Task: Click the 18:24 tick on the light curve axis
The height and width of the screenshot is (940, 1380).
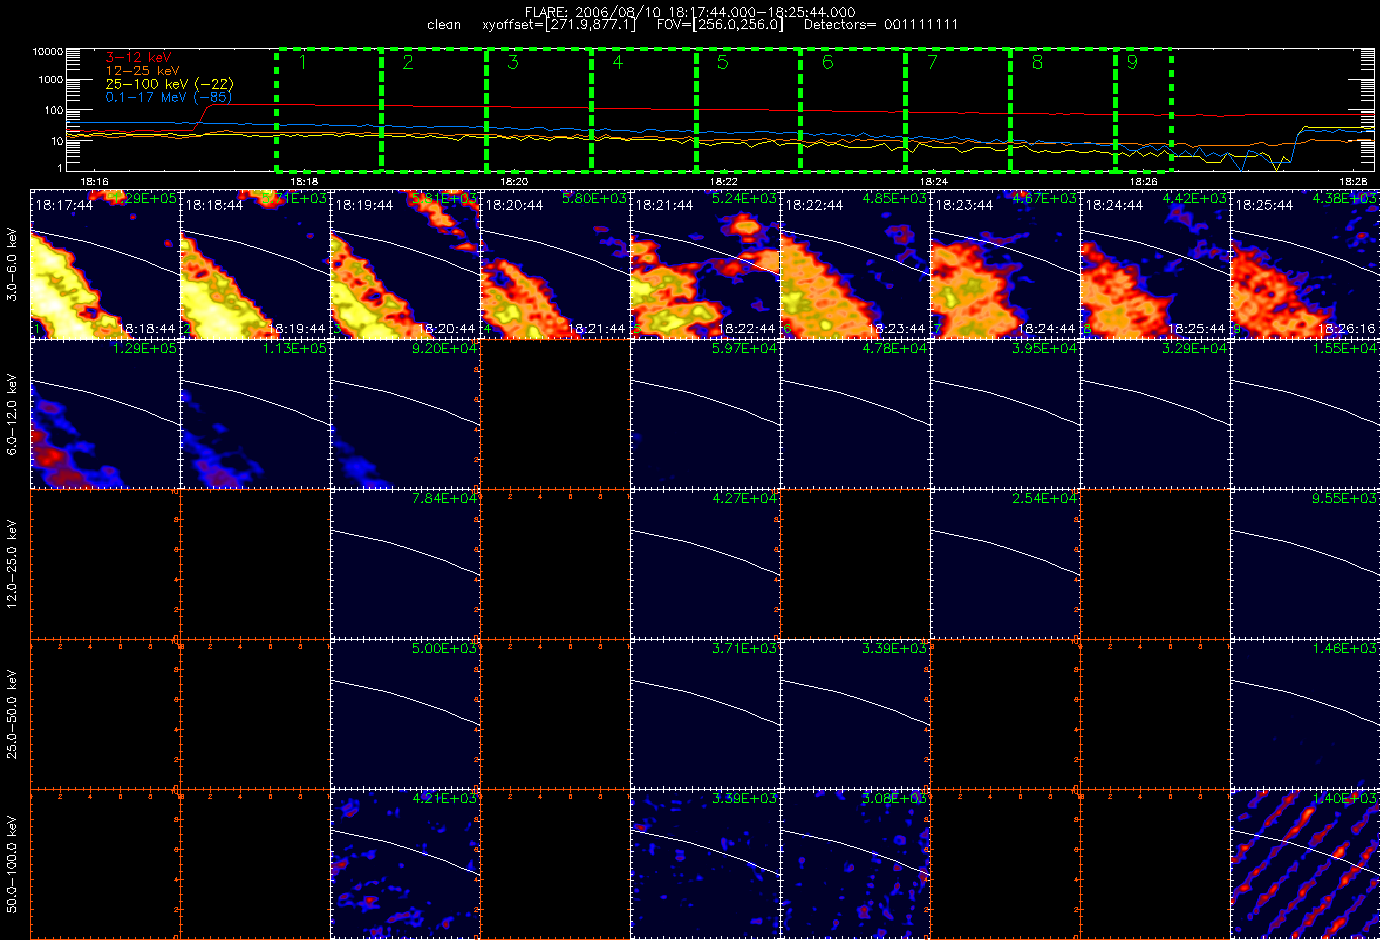Action: 934,181
